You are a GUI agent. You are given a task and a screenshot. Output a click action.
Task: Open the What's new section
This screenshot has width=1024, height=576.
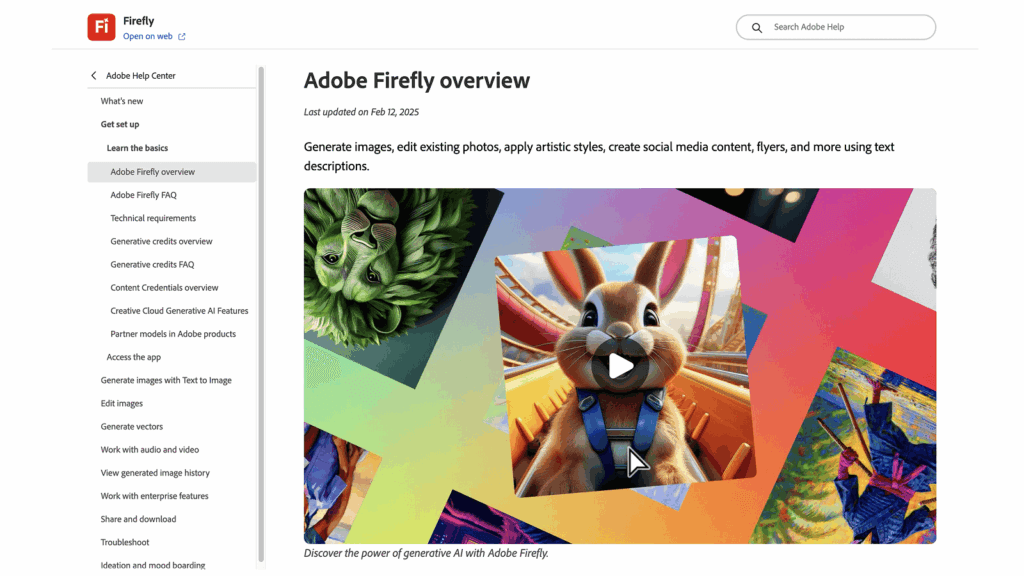click(121, 101)
